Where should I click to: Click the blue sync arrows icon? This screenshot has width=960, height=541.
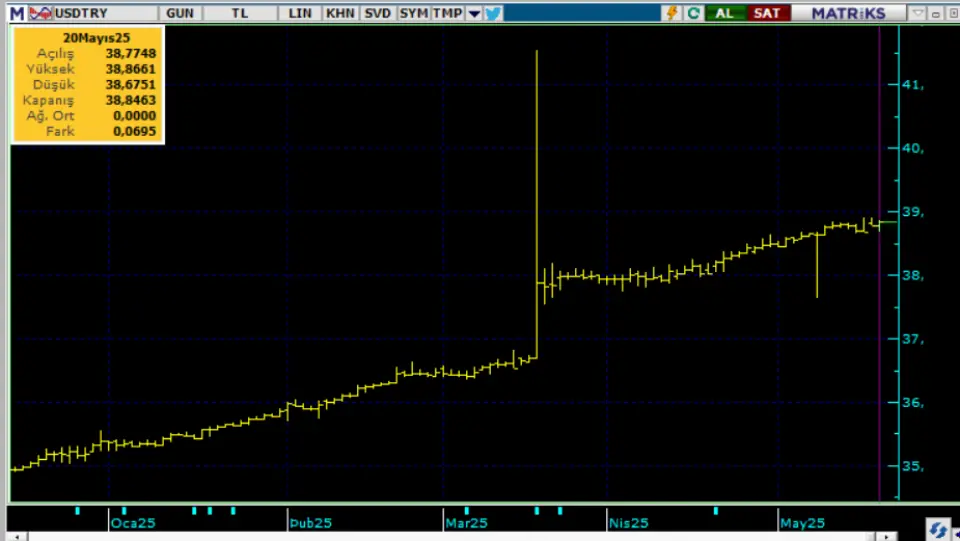click(x=937, y=529)
